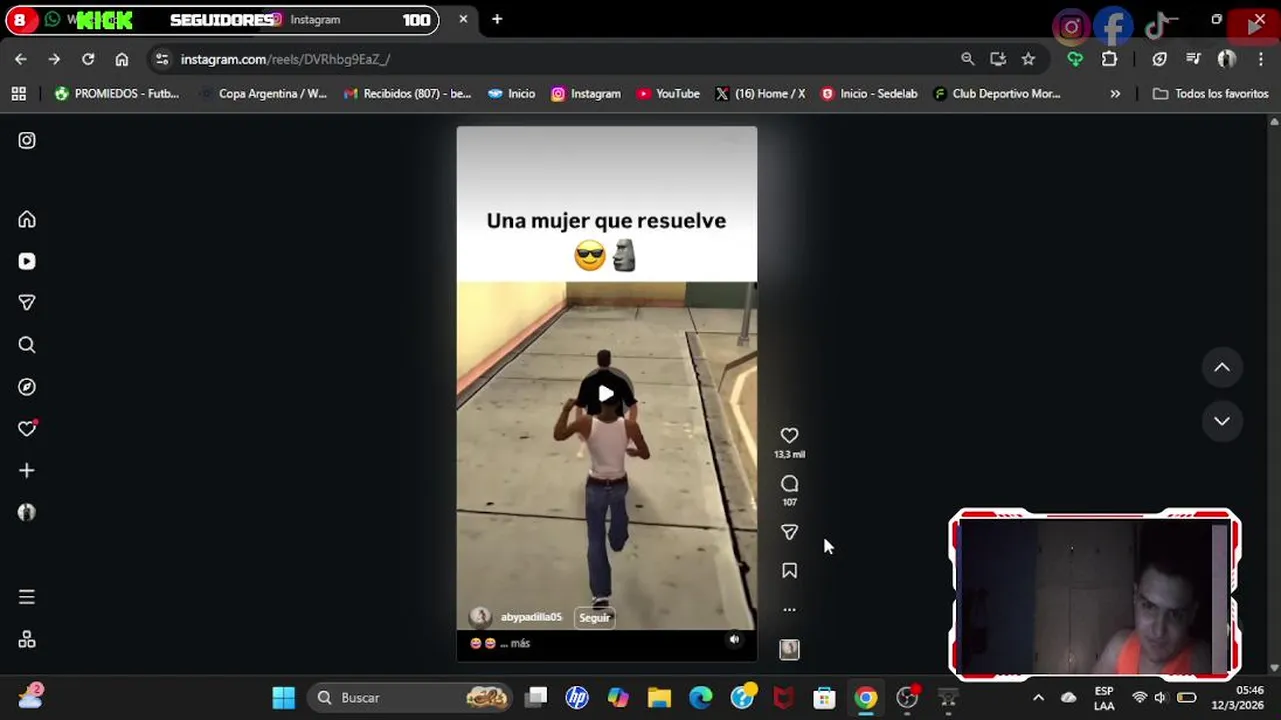Viewport: 1281px width, 720px height.
Task: Open Inicio - Sedelab bookmark
Action: coord(869,93)
